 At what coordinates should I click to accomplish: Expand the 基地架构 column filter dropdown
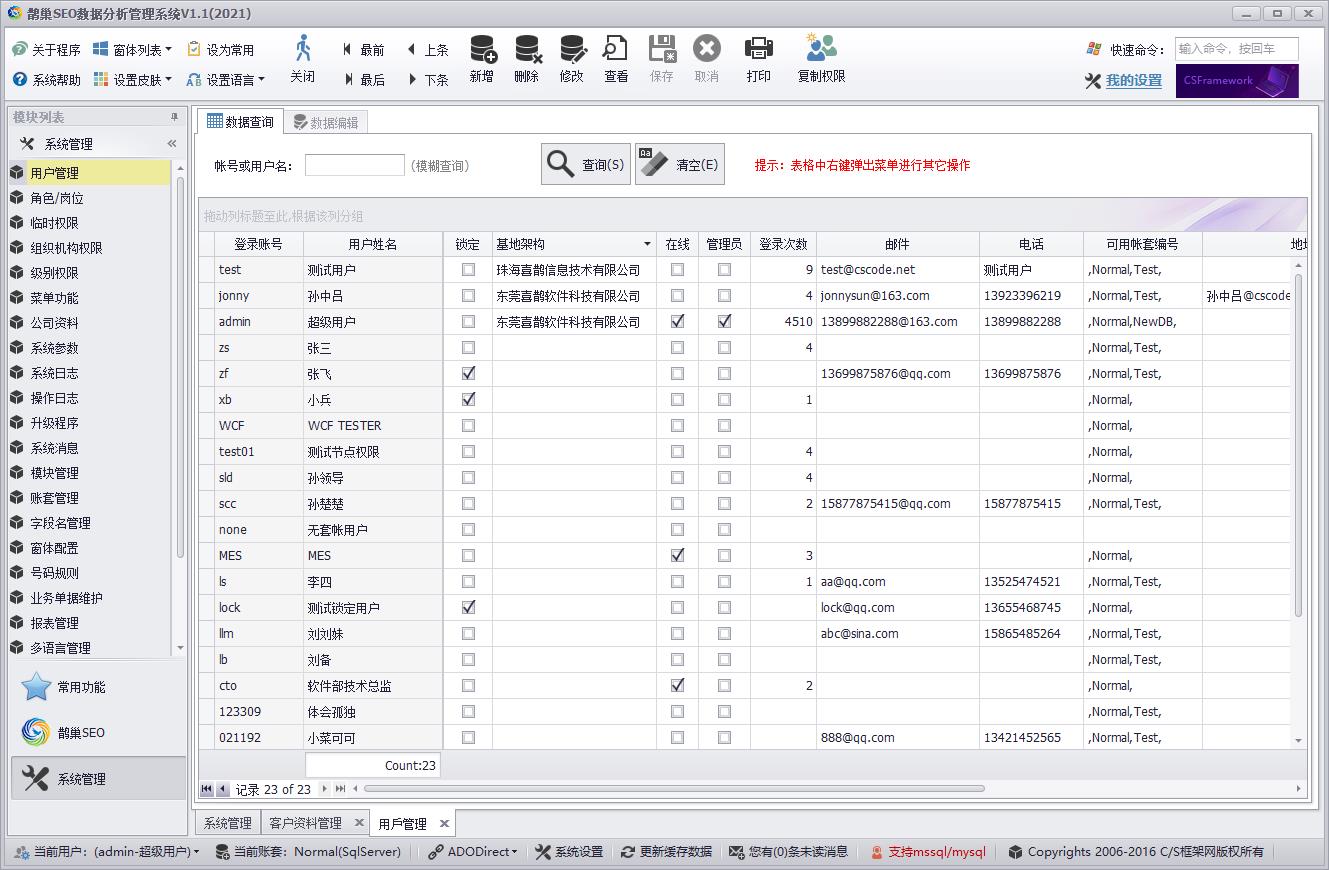tap(647, 244)
